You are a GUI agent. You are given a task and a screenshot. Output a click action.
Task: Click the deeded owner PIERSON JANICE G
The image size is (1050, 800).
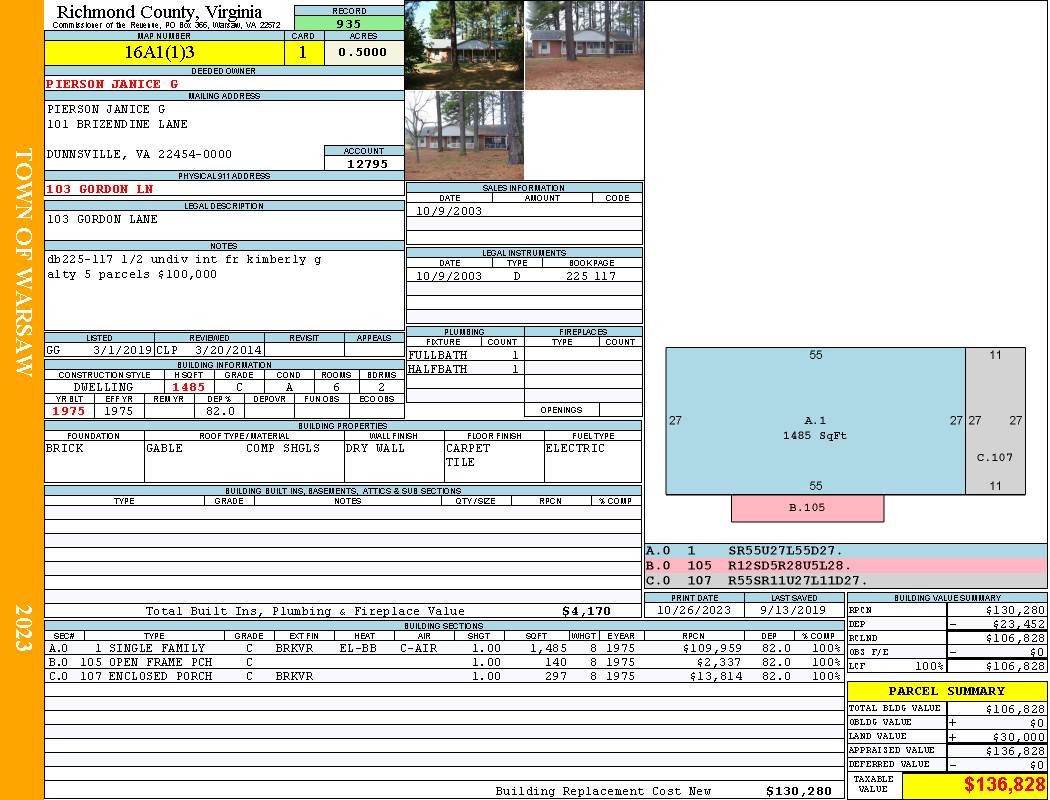112,84
